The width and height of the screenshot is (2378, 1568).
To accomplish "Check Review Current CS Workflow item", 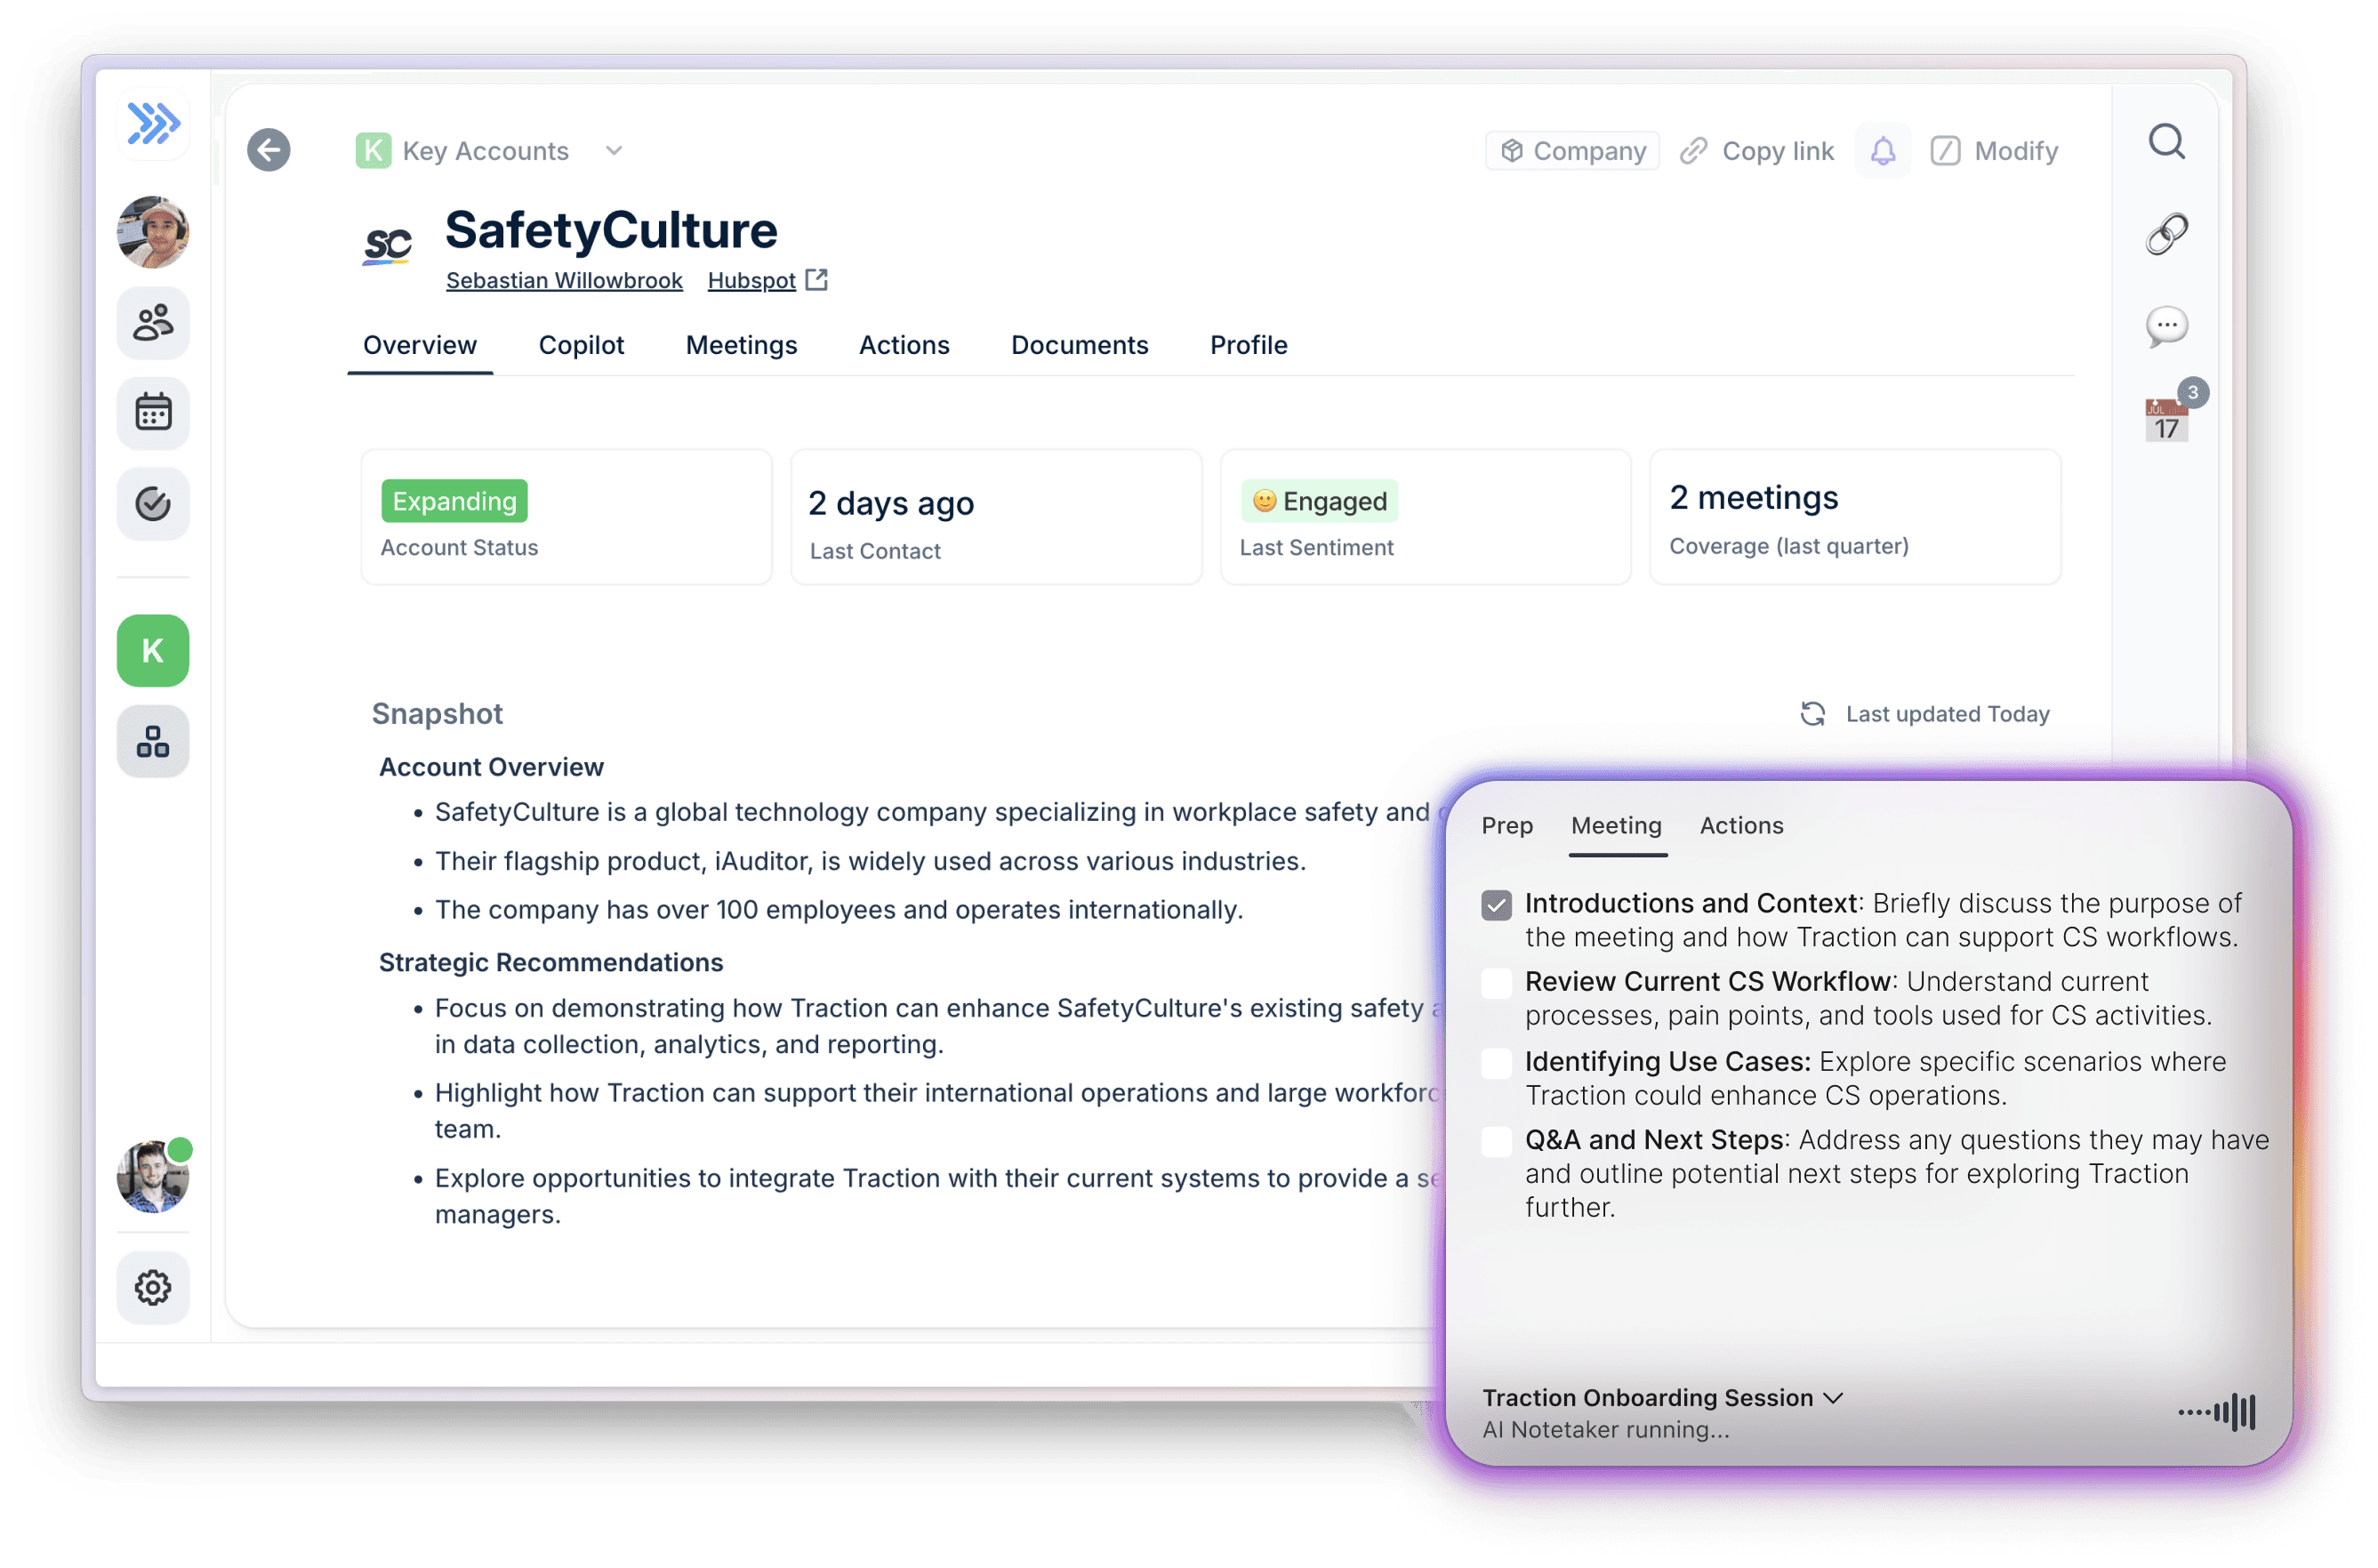I will [1496, 983].
